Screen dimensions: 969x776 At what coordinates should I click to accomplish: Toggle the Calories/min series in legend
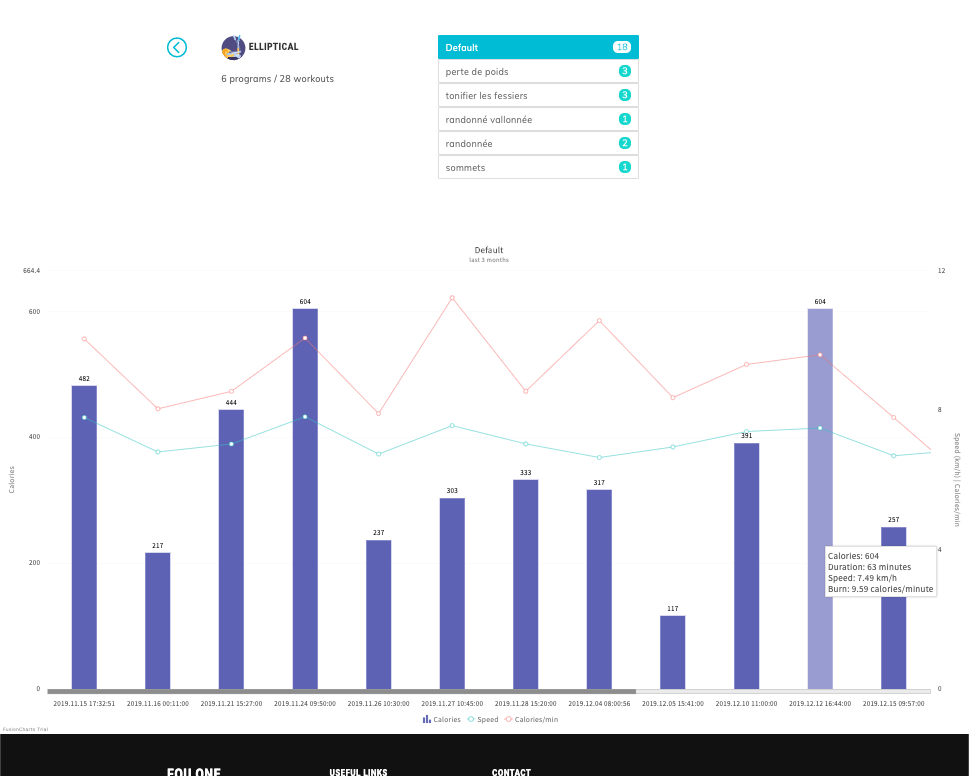(531, 719)
